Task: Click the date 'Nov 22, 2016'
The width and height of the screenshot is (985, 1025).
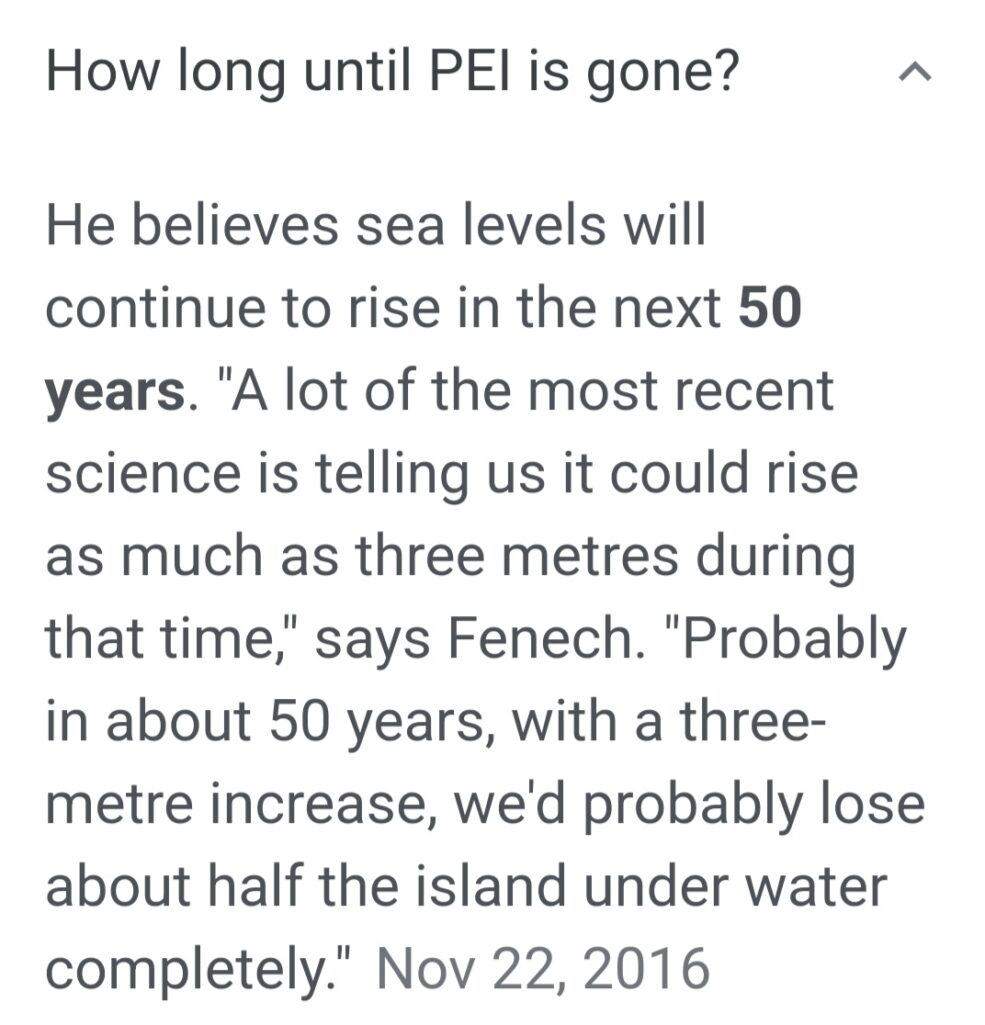Action: coord(543,969)
